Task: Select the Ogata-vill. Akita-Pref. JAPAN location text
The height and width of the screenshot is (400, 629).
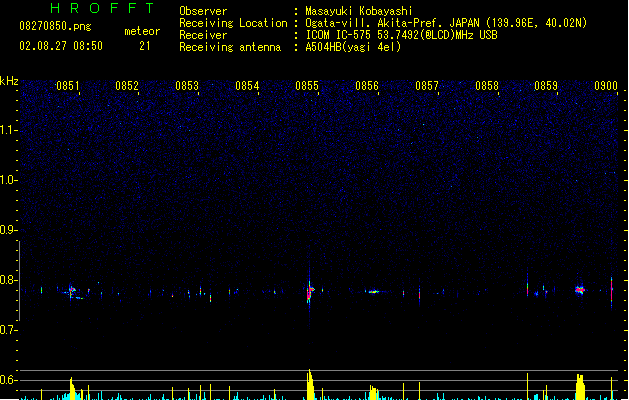Action: coord(446,23)
